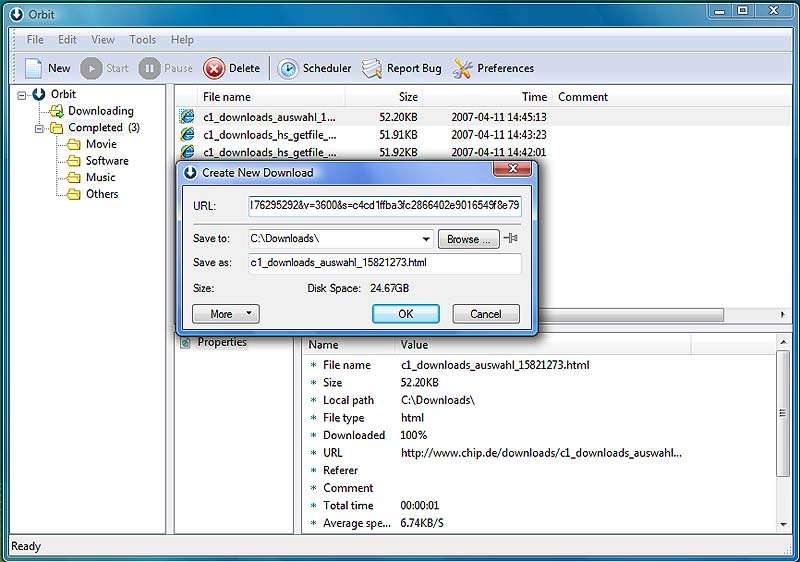Click the Report Bug icon
The width and height of the screenshot is (800, 562).
pyautogui.click(x=372, y=68)
